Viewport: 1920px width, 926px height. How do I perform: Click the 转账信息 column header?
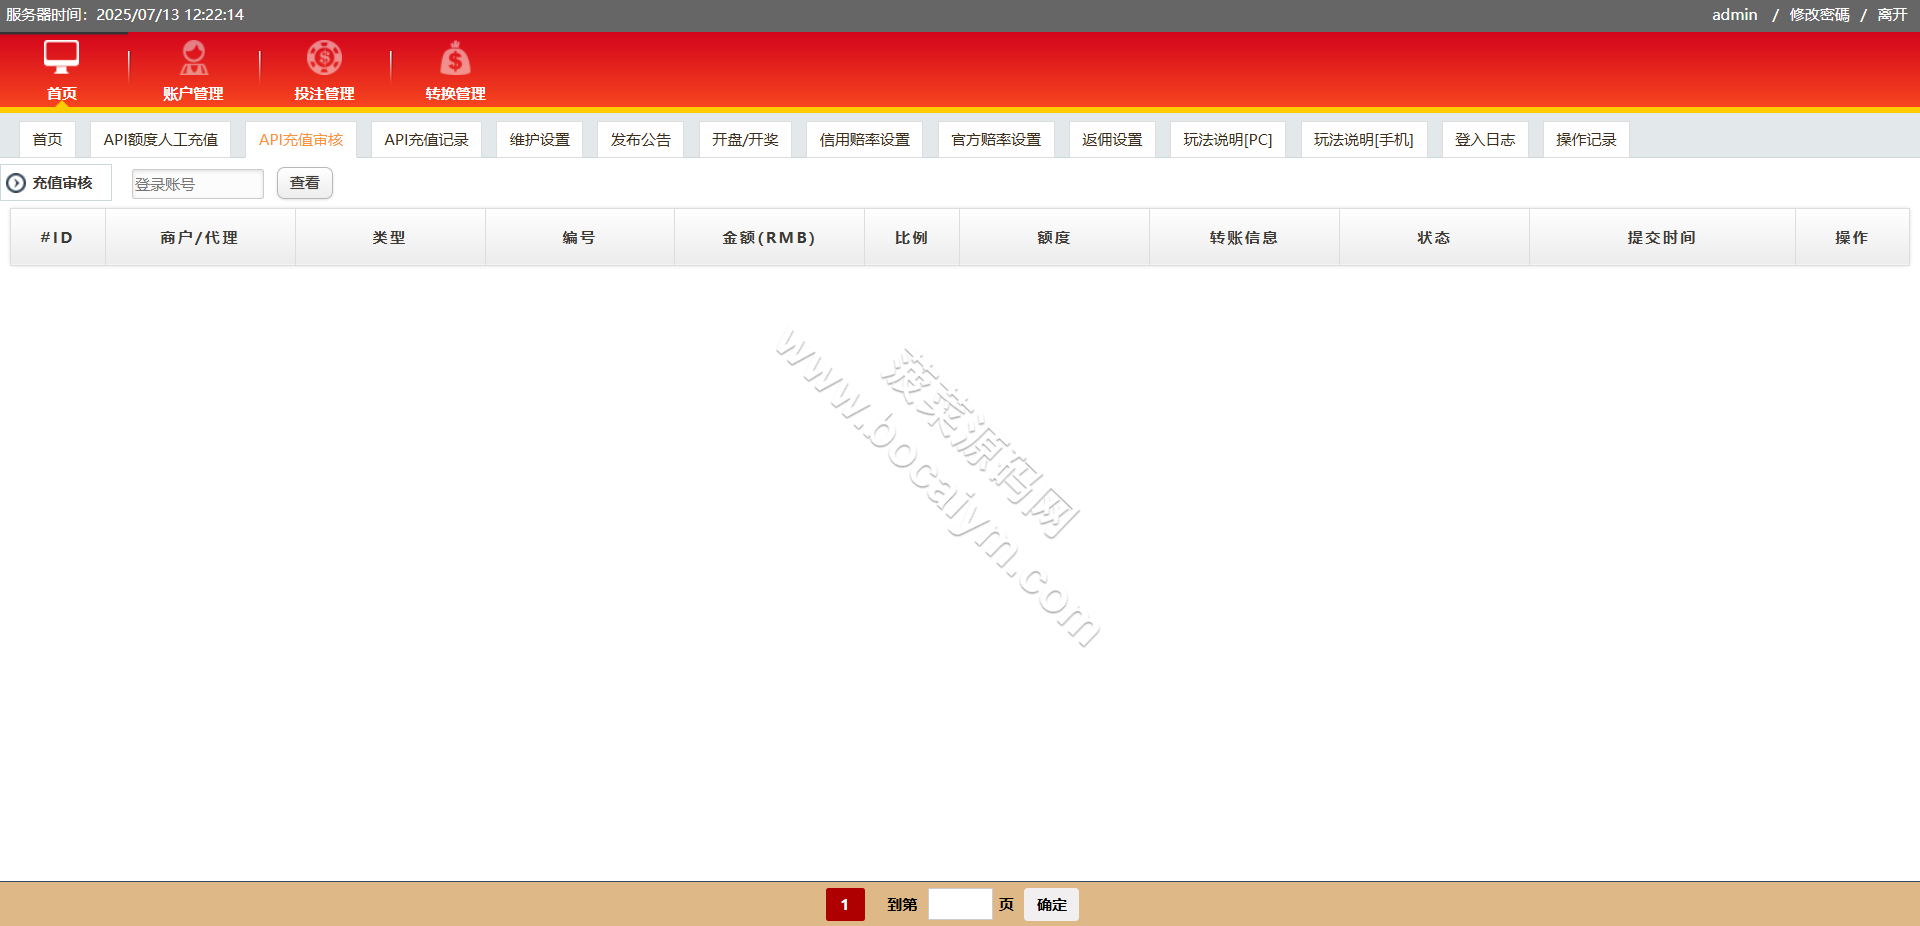point(1244,237)
